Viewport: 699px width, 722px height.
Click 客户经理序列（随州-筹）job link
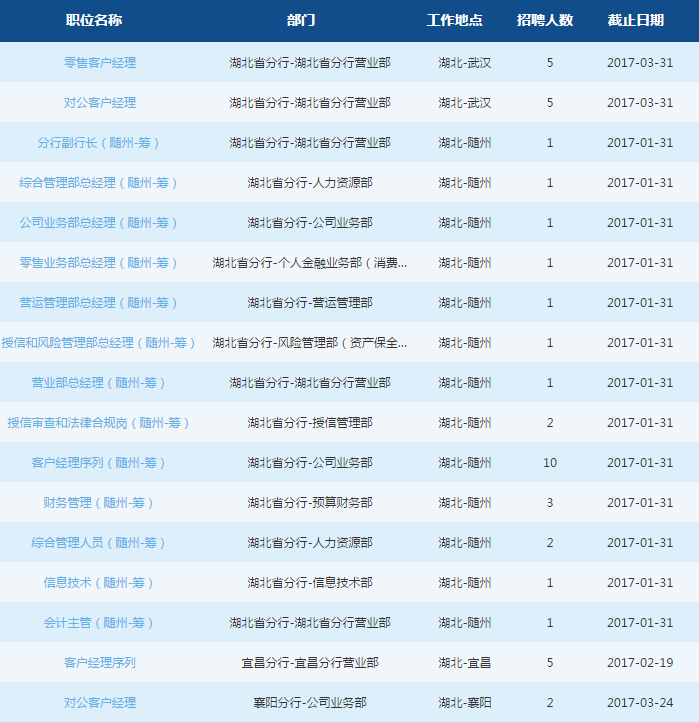(99, 463)
